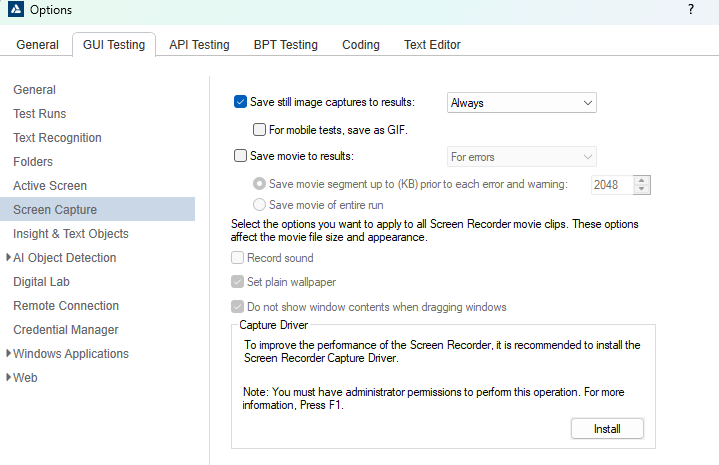The height and width of the screenshot is (465, 719).
Task: Select the GUI Testing tab
Action: (114, 45)
